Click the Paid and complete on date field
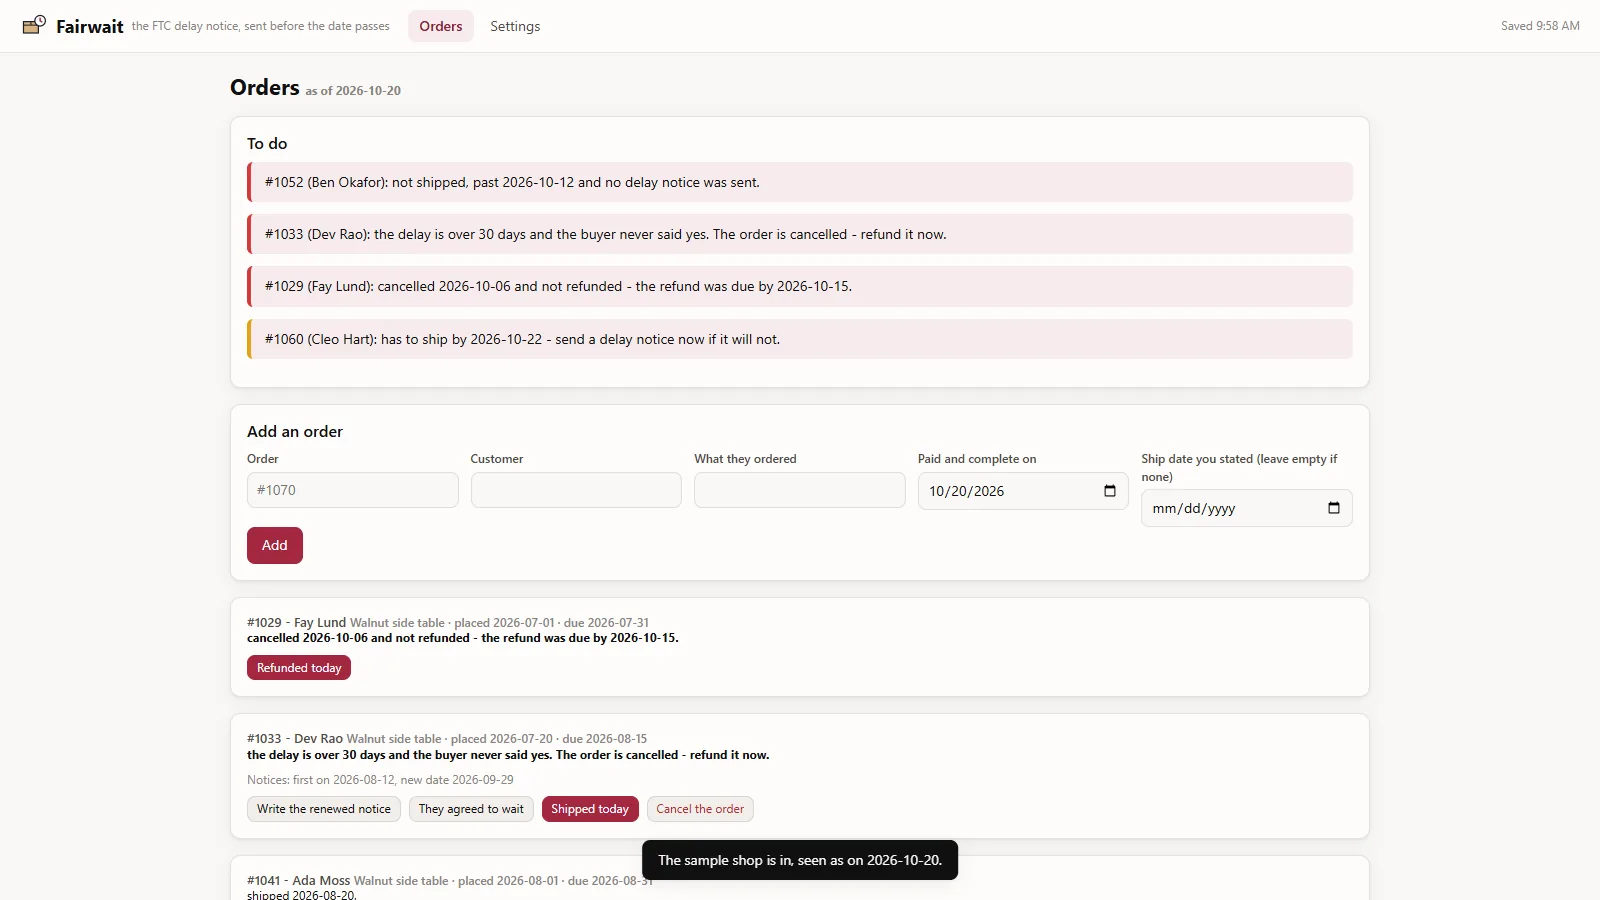This screenshot has height=900, width=1600. click(1023, 491)
